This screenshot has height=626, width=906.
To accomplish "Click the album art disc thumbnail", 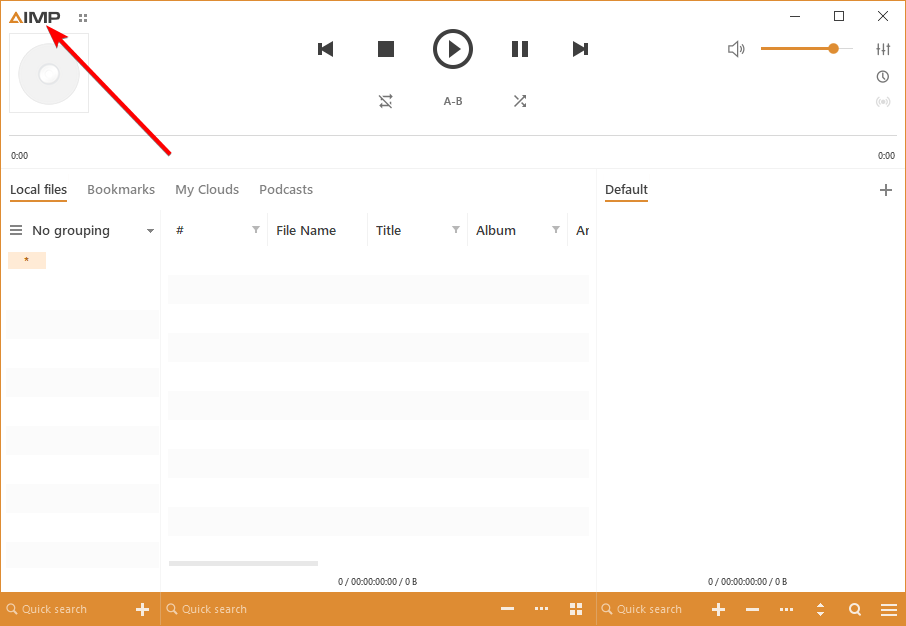I will [49, 73].
